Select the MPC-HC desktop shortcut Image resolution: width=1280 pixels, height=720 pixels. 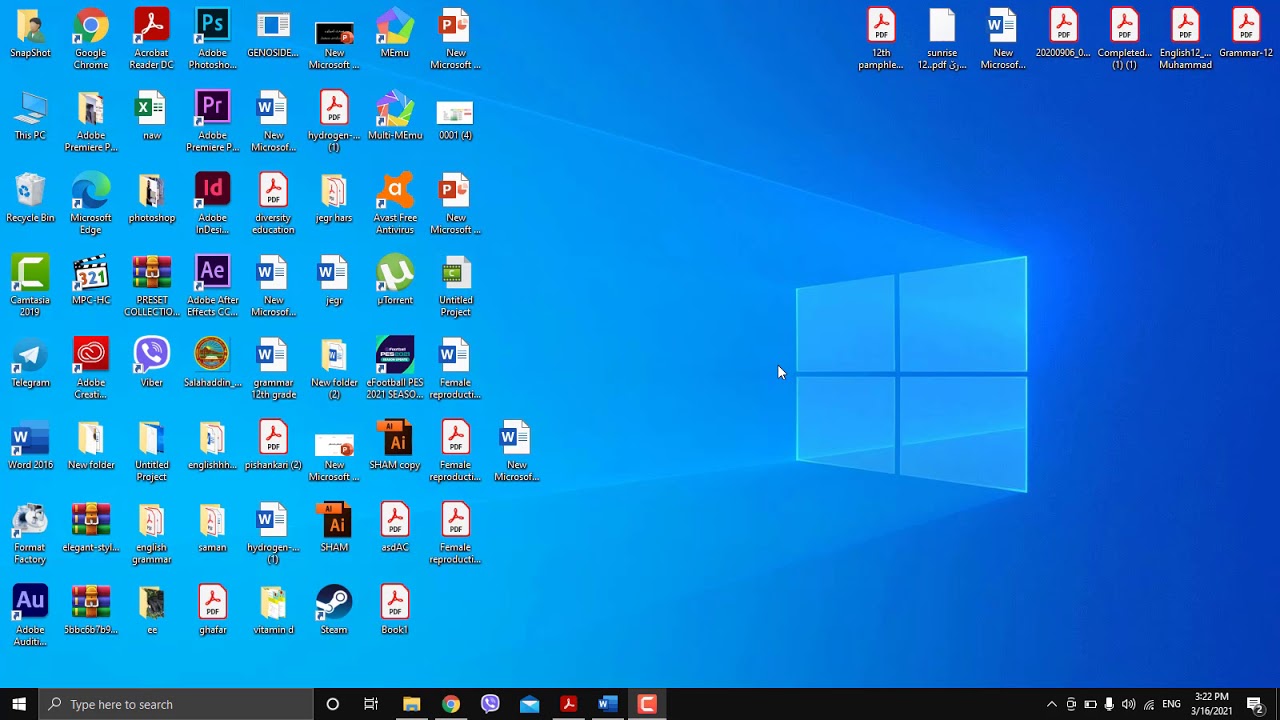coord(91,280)
